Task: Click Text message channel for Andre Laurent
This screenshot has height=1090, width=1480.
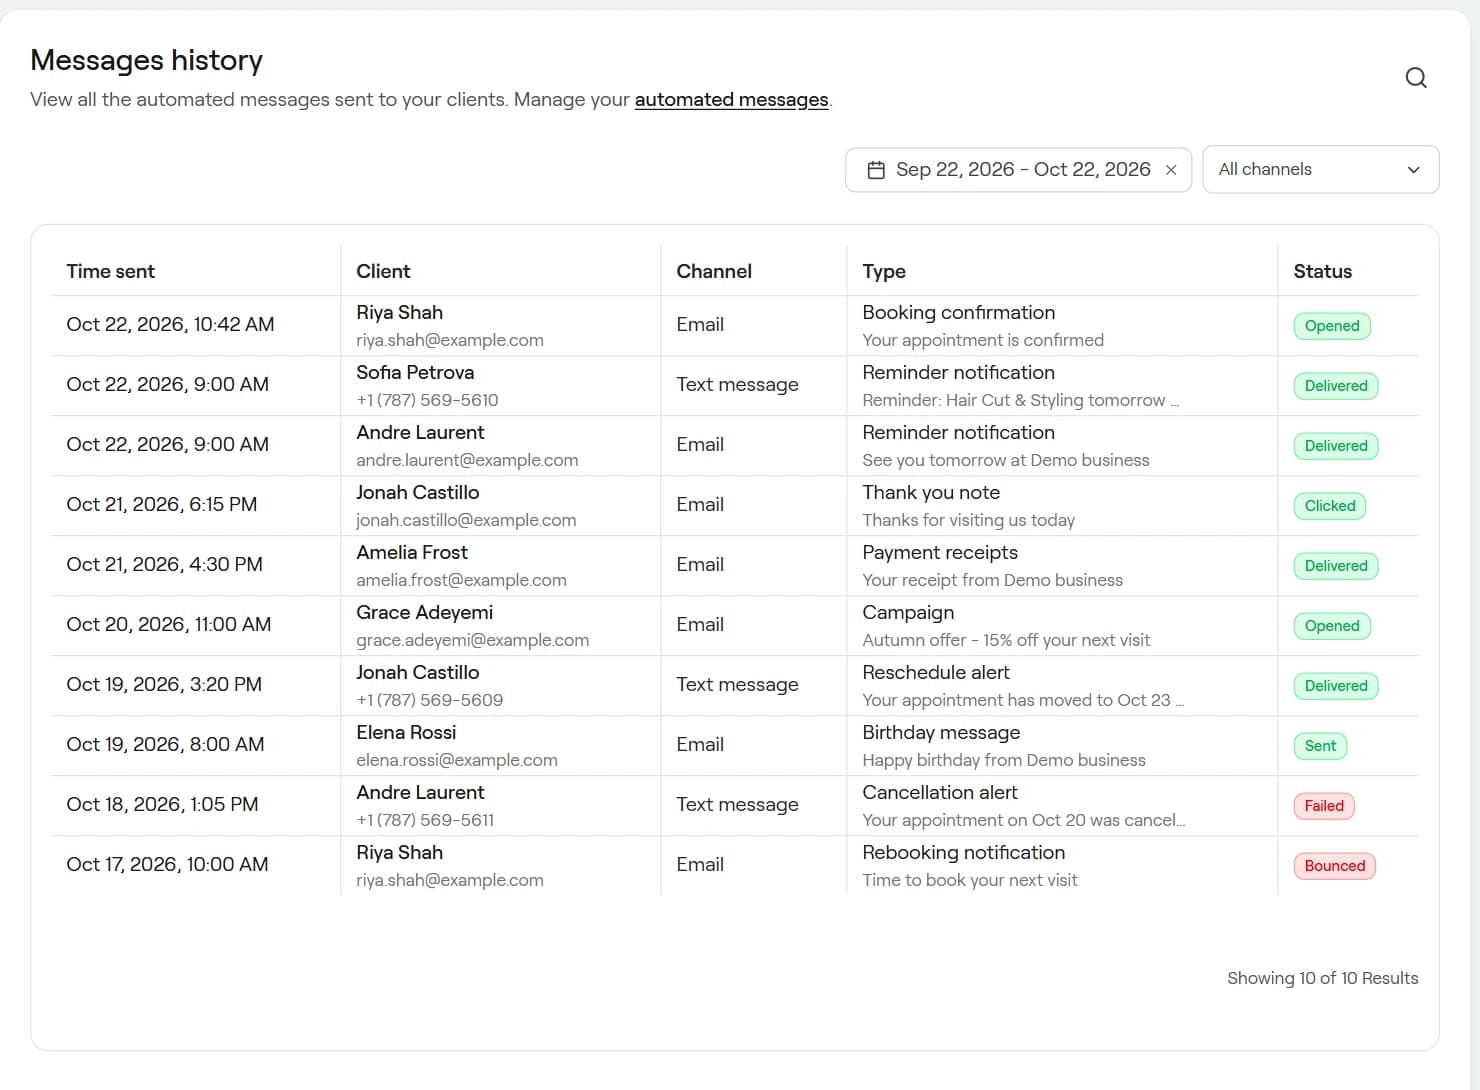Action: (737, 804)
